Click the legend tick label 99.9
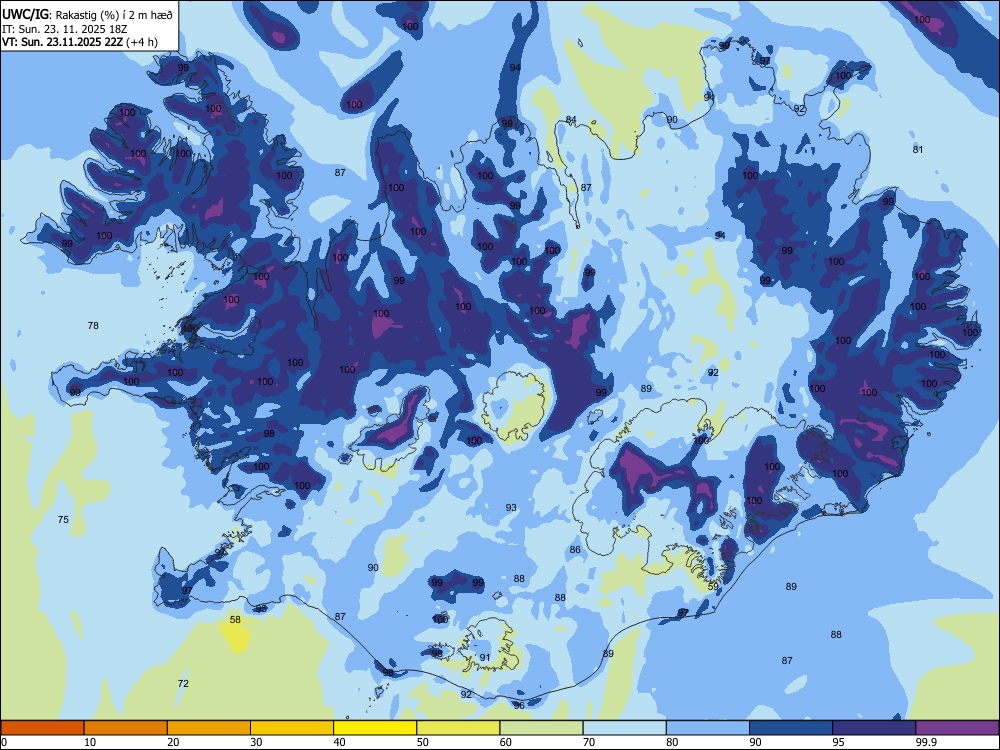 (926, 742)
